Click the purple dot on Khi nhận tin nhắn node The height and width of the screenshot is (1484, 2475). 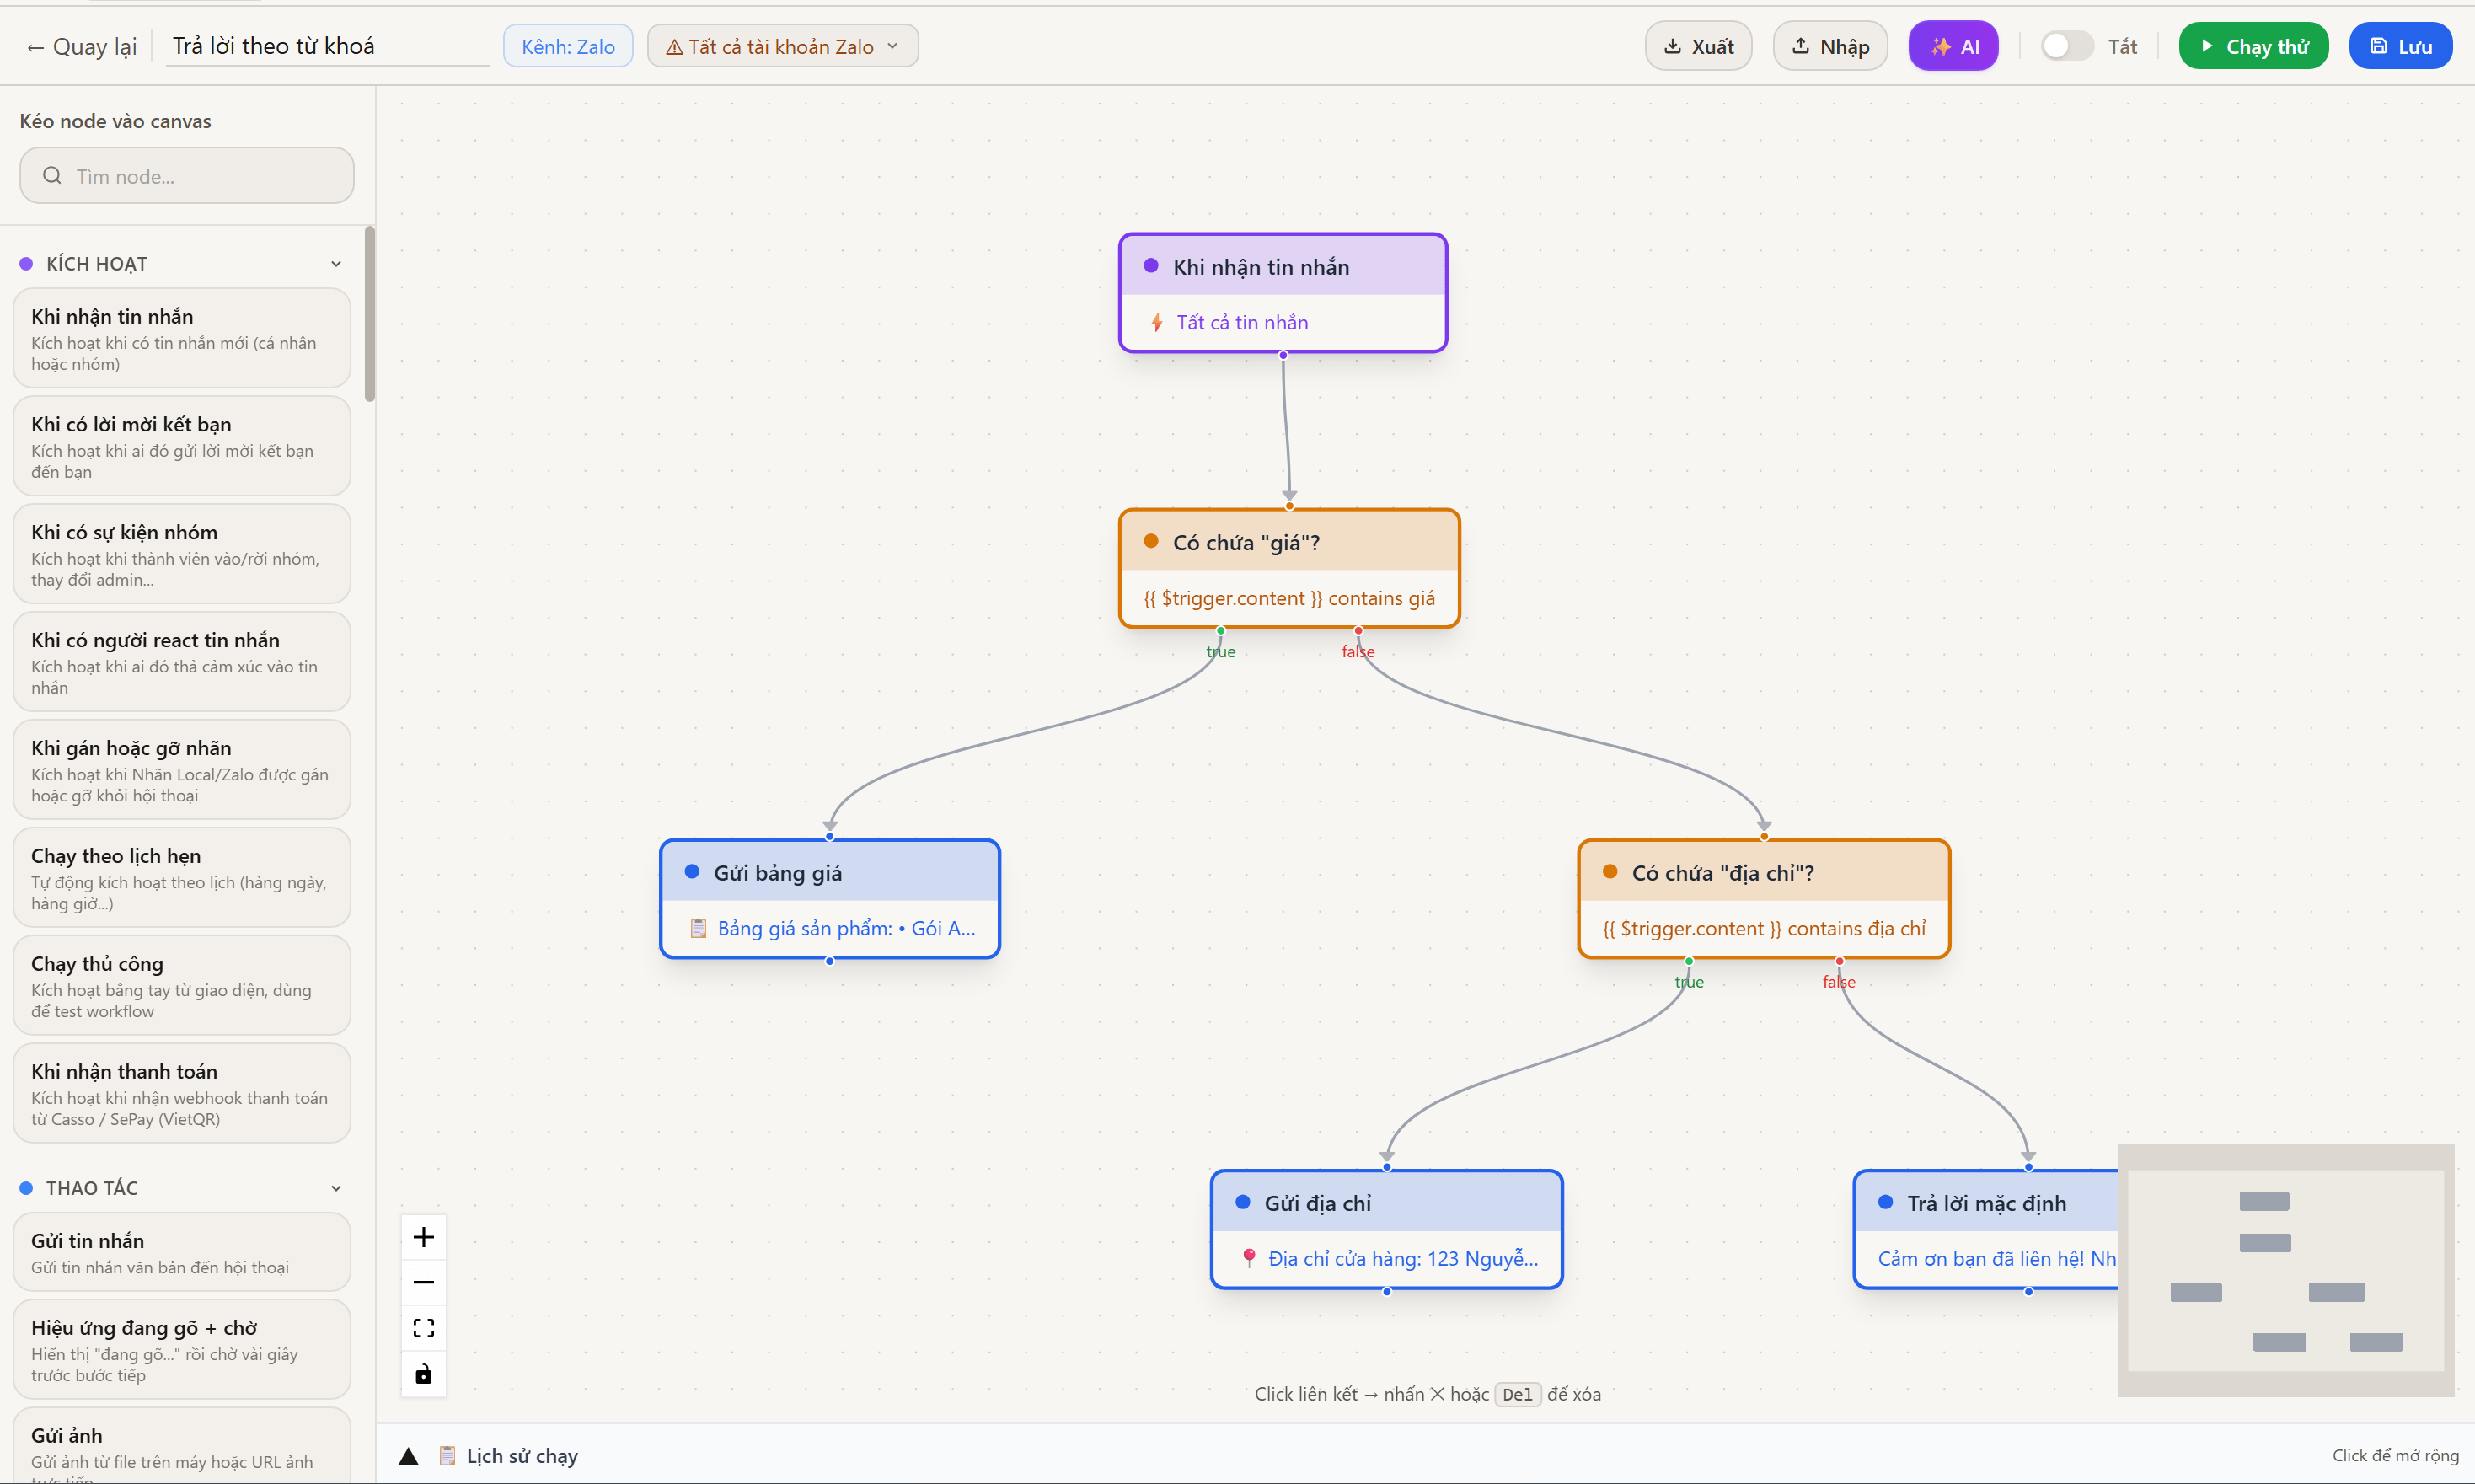pyautogui.click(x=1151, y=266)
